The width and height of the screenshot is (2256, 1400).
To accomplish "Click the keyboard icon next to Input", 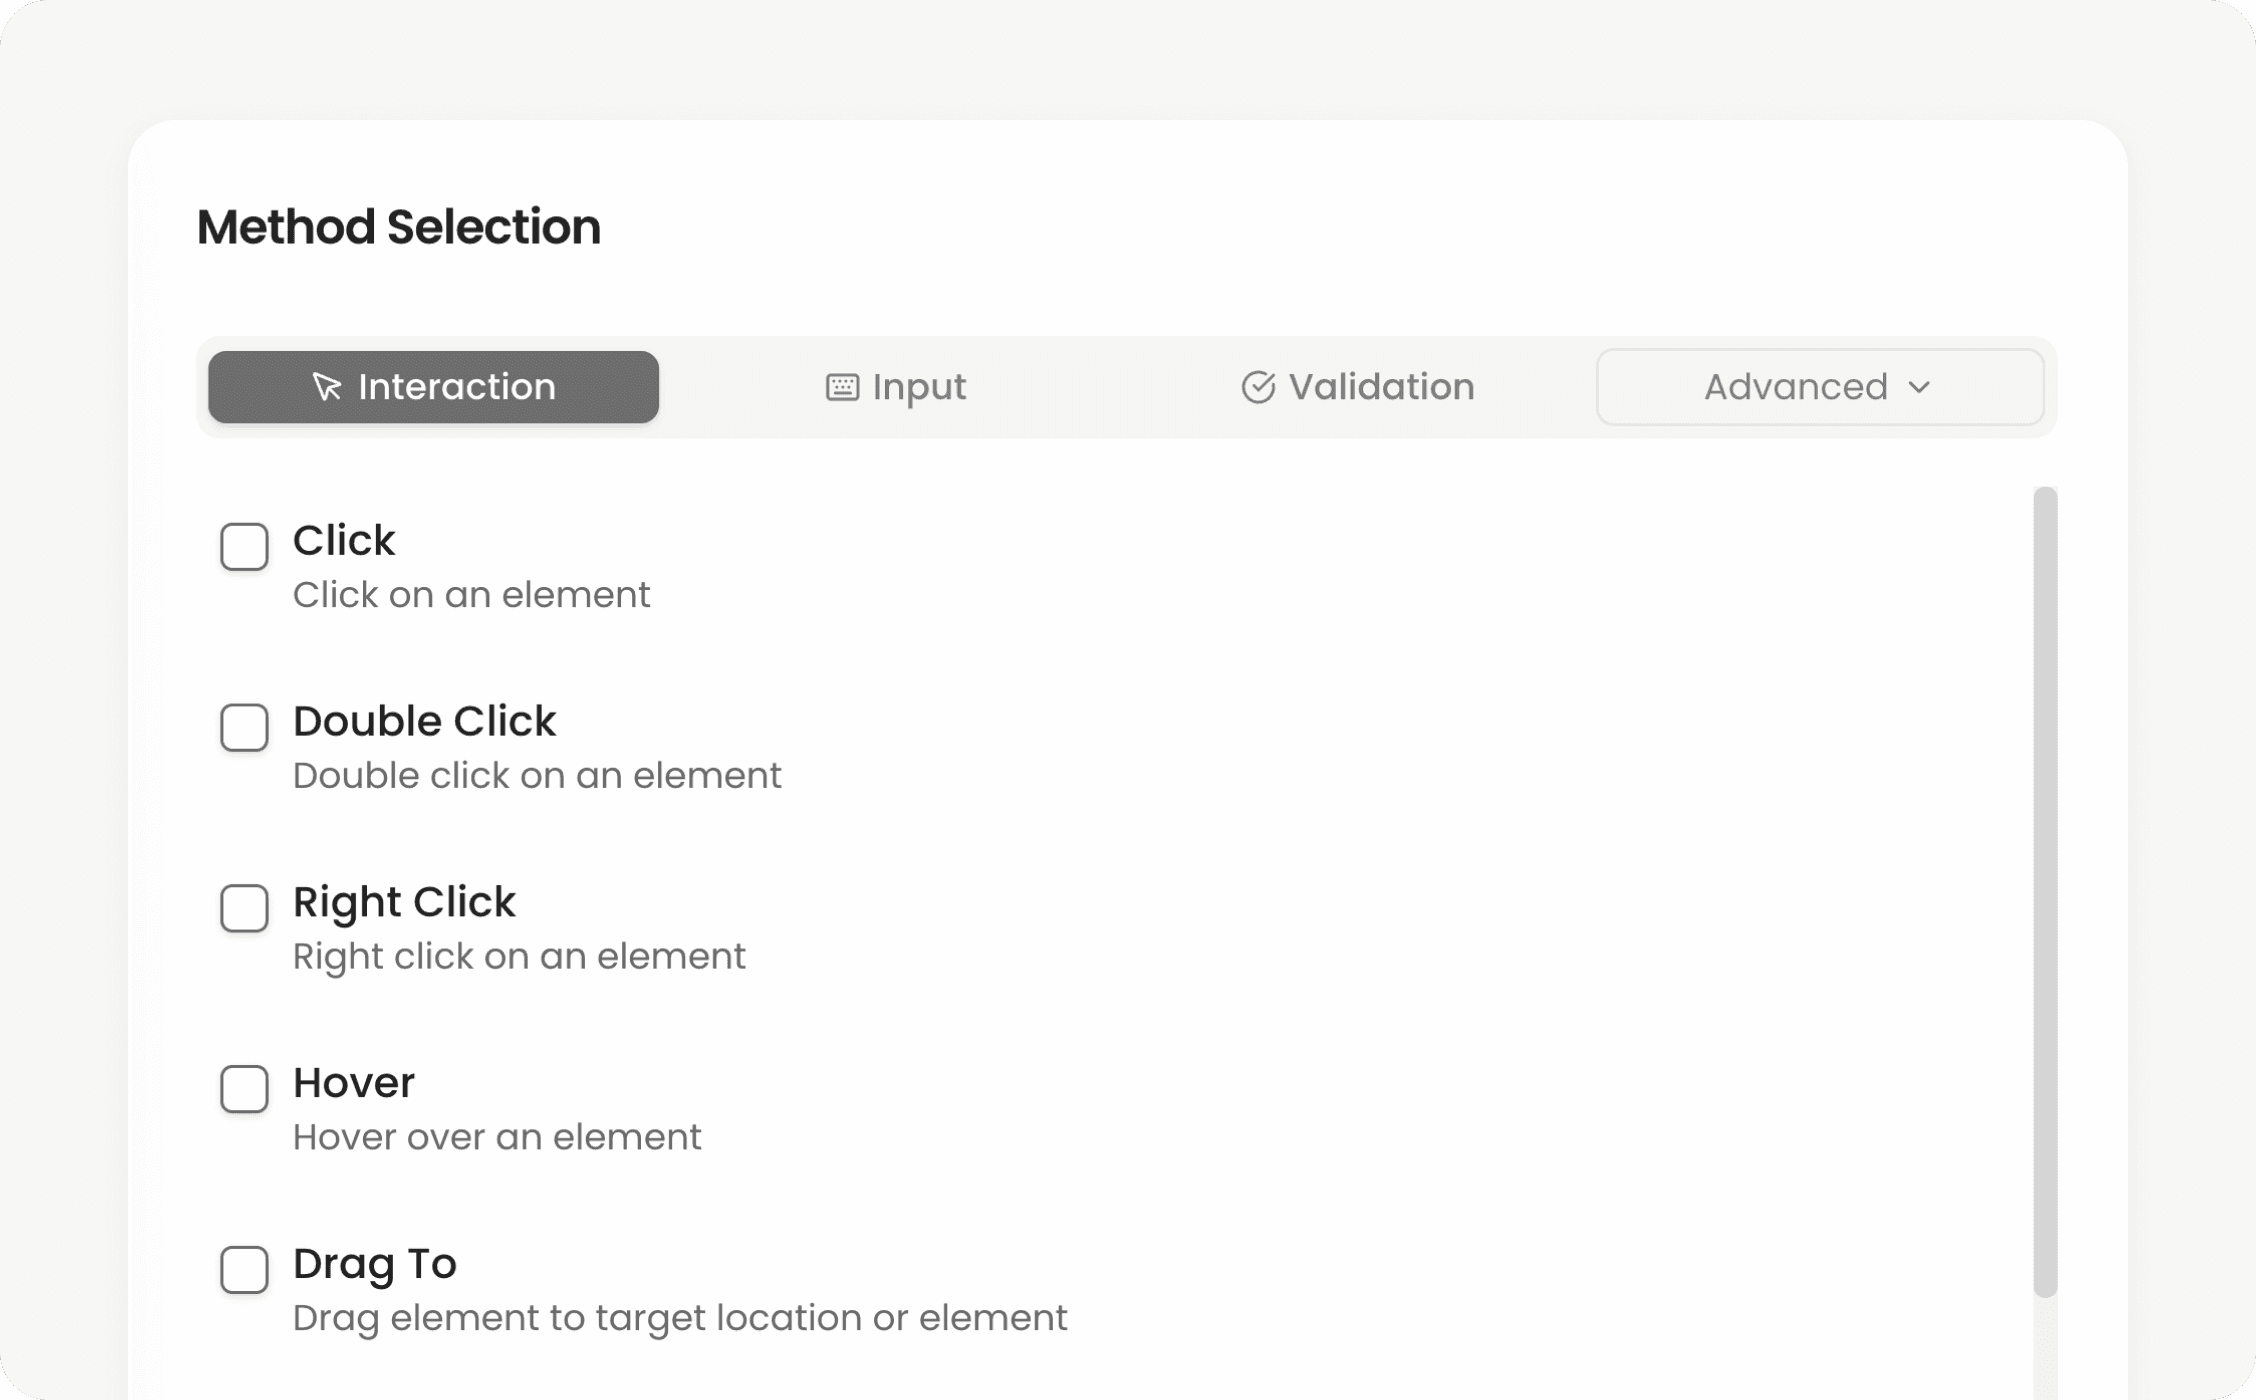I will point(841,386).
